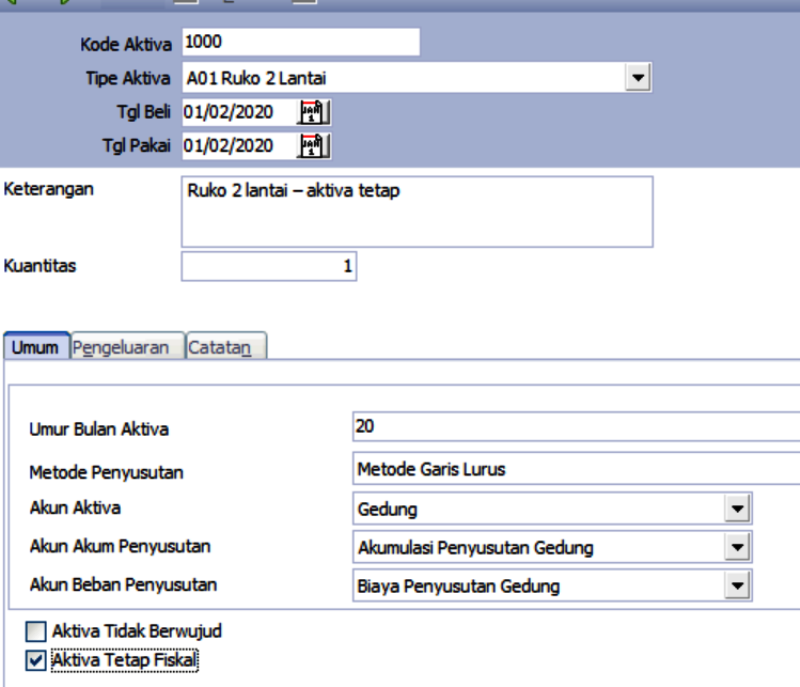Open the Akun Aktiva dropdown arrow
The image size is (800, 687).
738,509
